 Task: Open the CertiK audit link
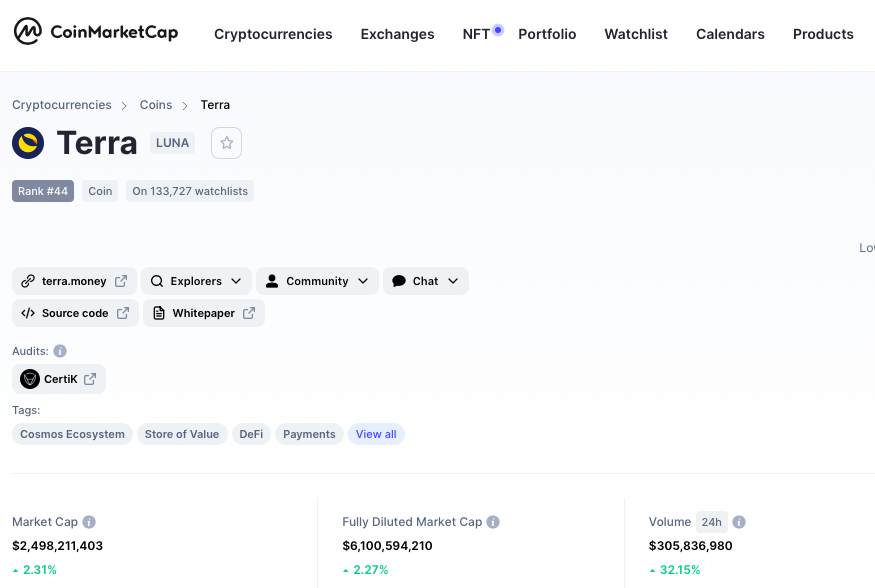59,379
